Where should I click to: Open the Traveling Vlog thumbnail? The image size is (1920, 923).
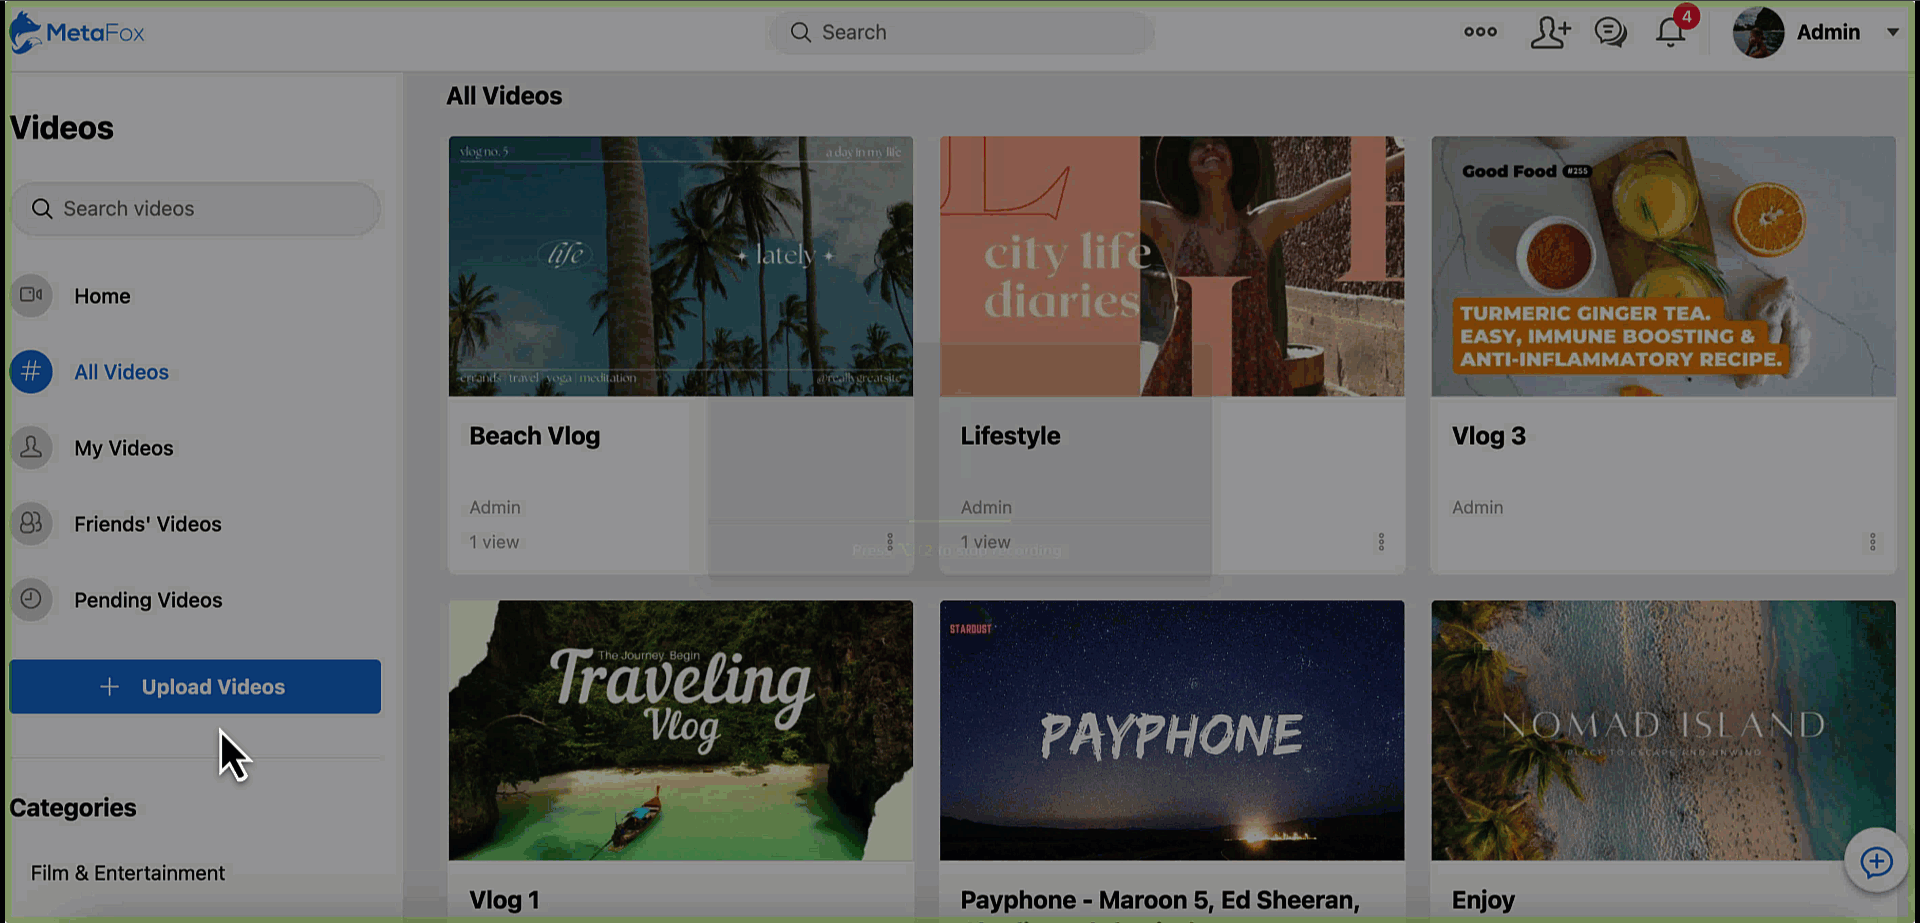(x=680, y=730)
